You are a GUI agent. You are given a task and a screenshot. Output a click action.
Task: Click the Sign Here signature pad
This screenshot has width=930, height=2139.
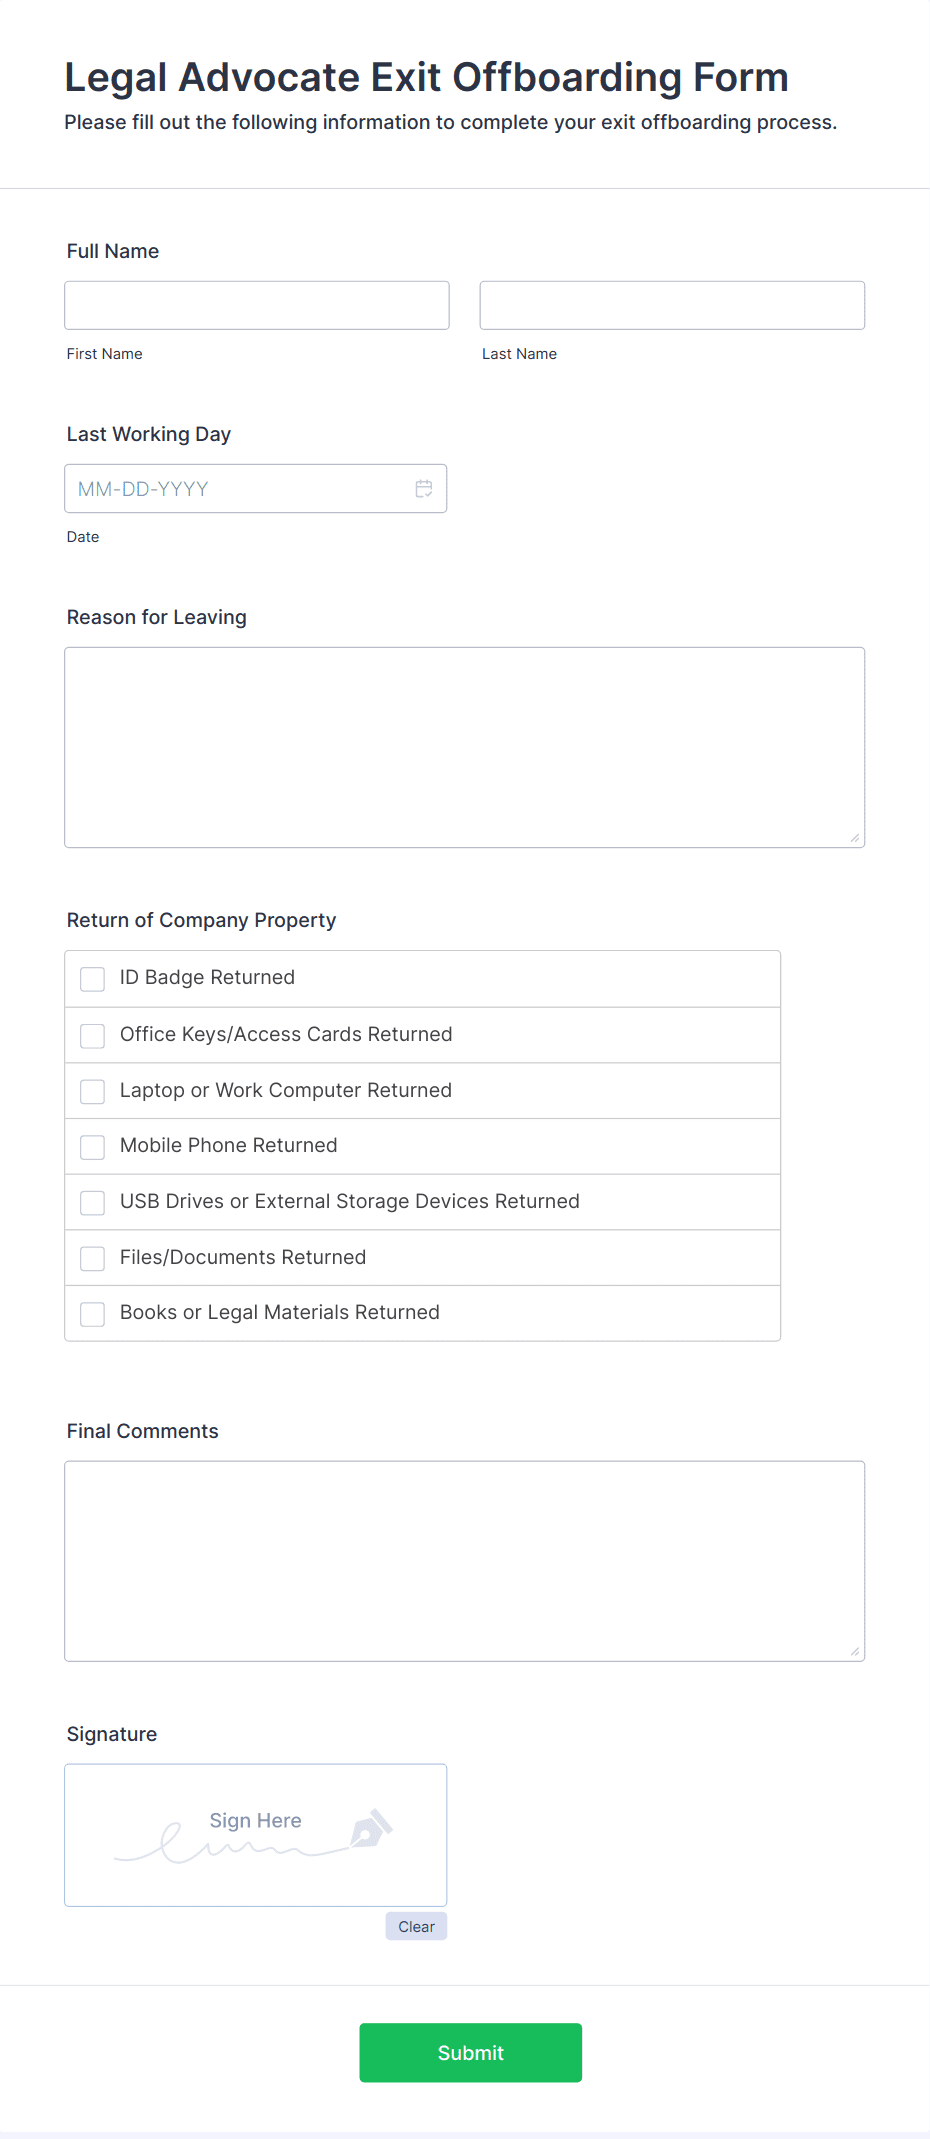(256, 1835)
